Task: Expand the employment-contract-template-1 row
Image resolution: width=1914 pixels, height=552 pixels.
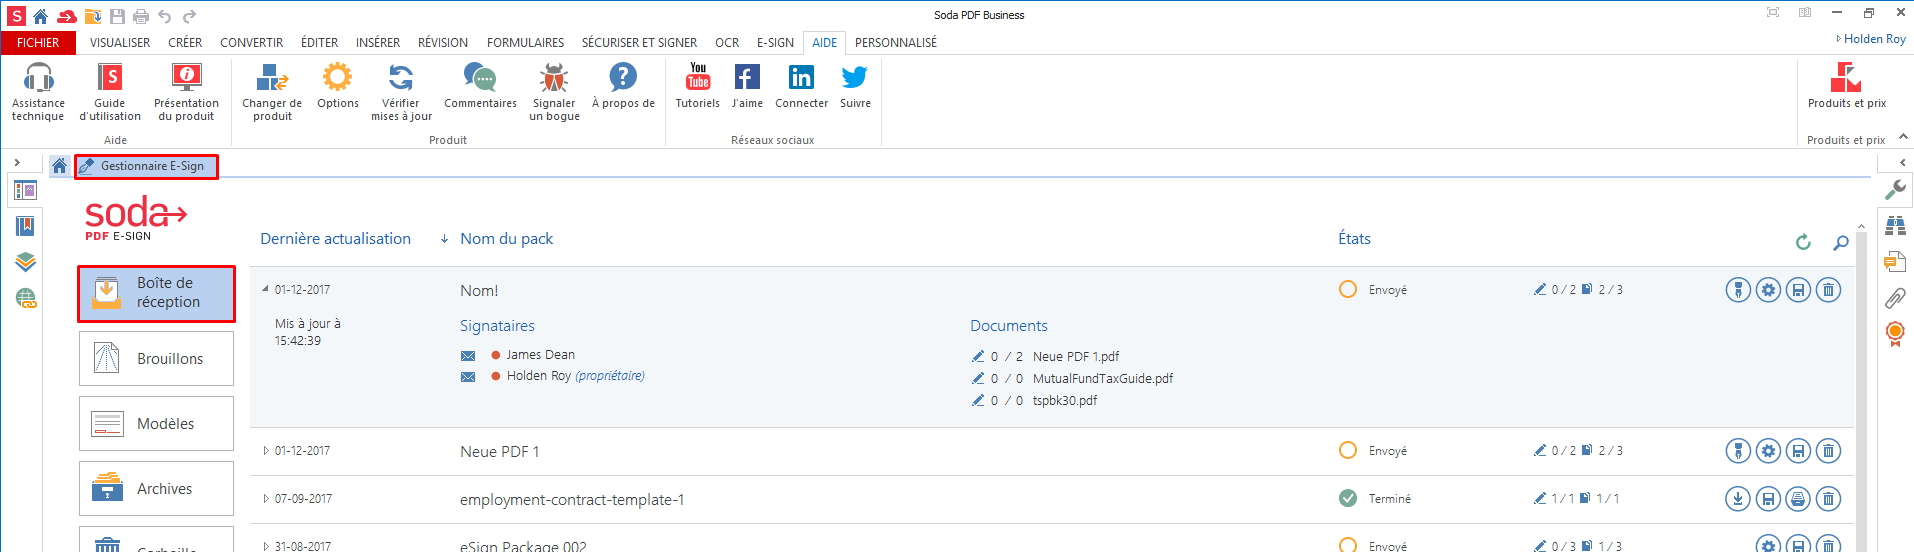Action: click(x=266, y=499)
